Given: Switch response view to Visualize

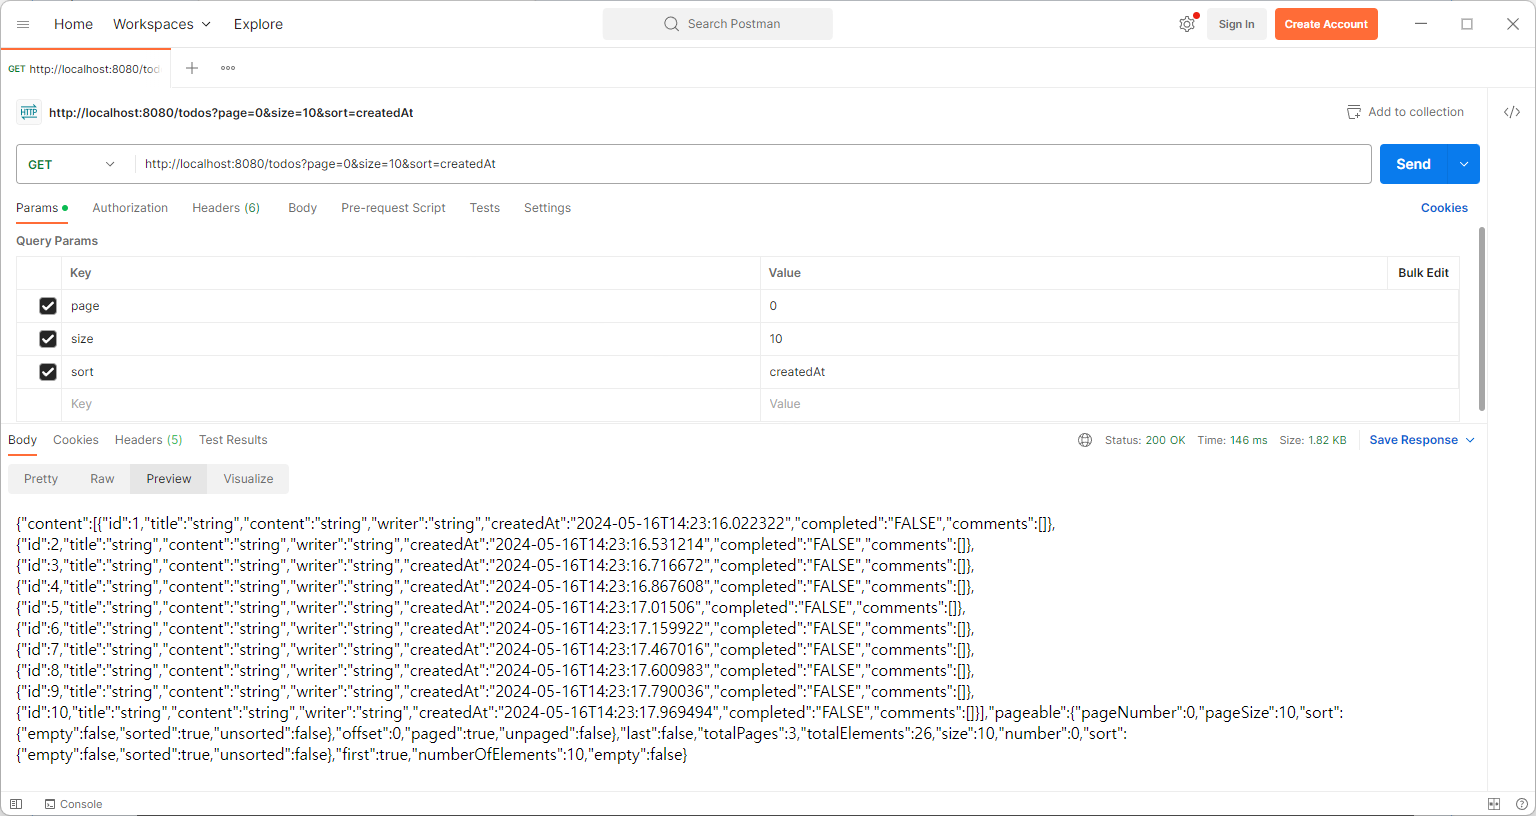Looking at the screenshot, I should pyautogui.click(x=248, y=479).
